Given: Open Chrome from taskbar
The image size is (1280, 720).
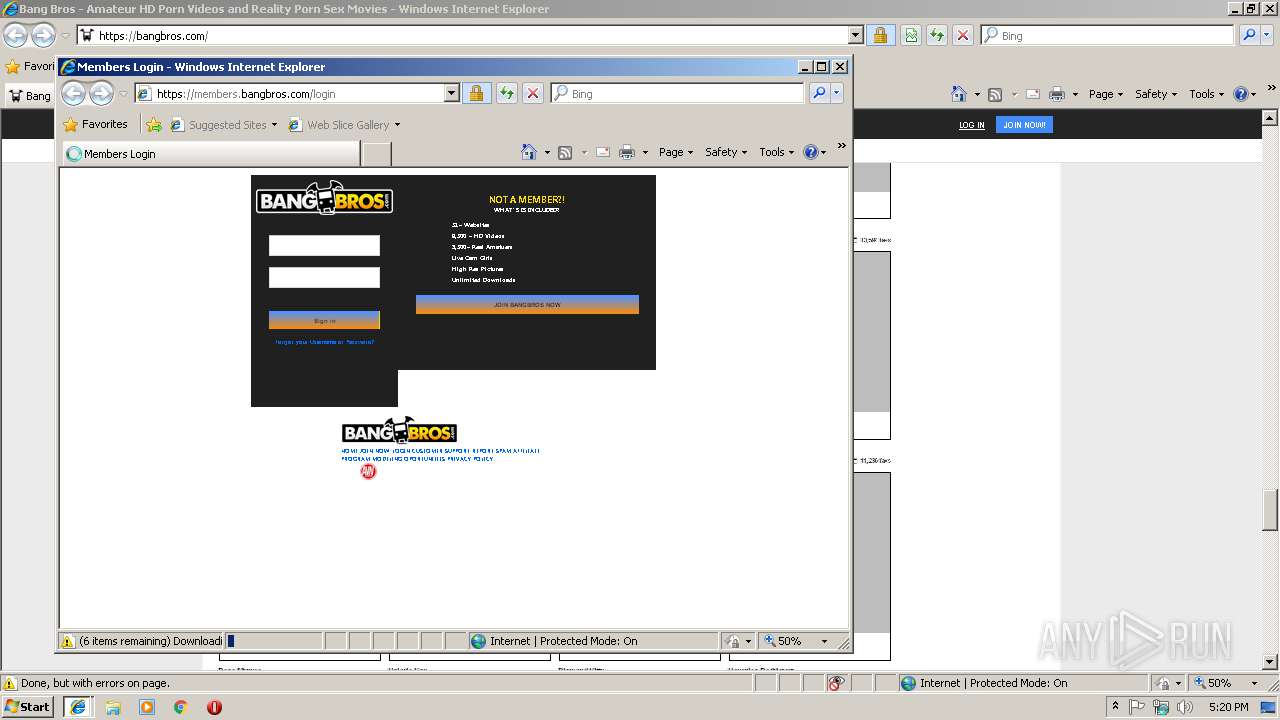Looking at the screenshot, I should (x=181, y=707).
